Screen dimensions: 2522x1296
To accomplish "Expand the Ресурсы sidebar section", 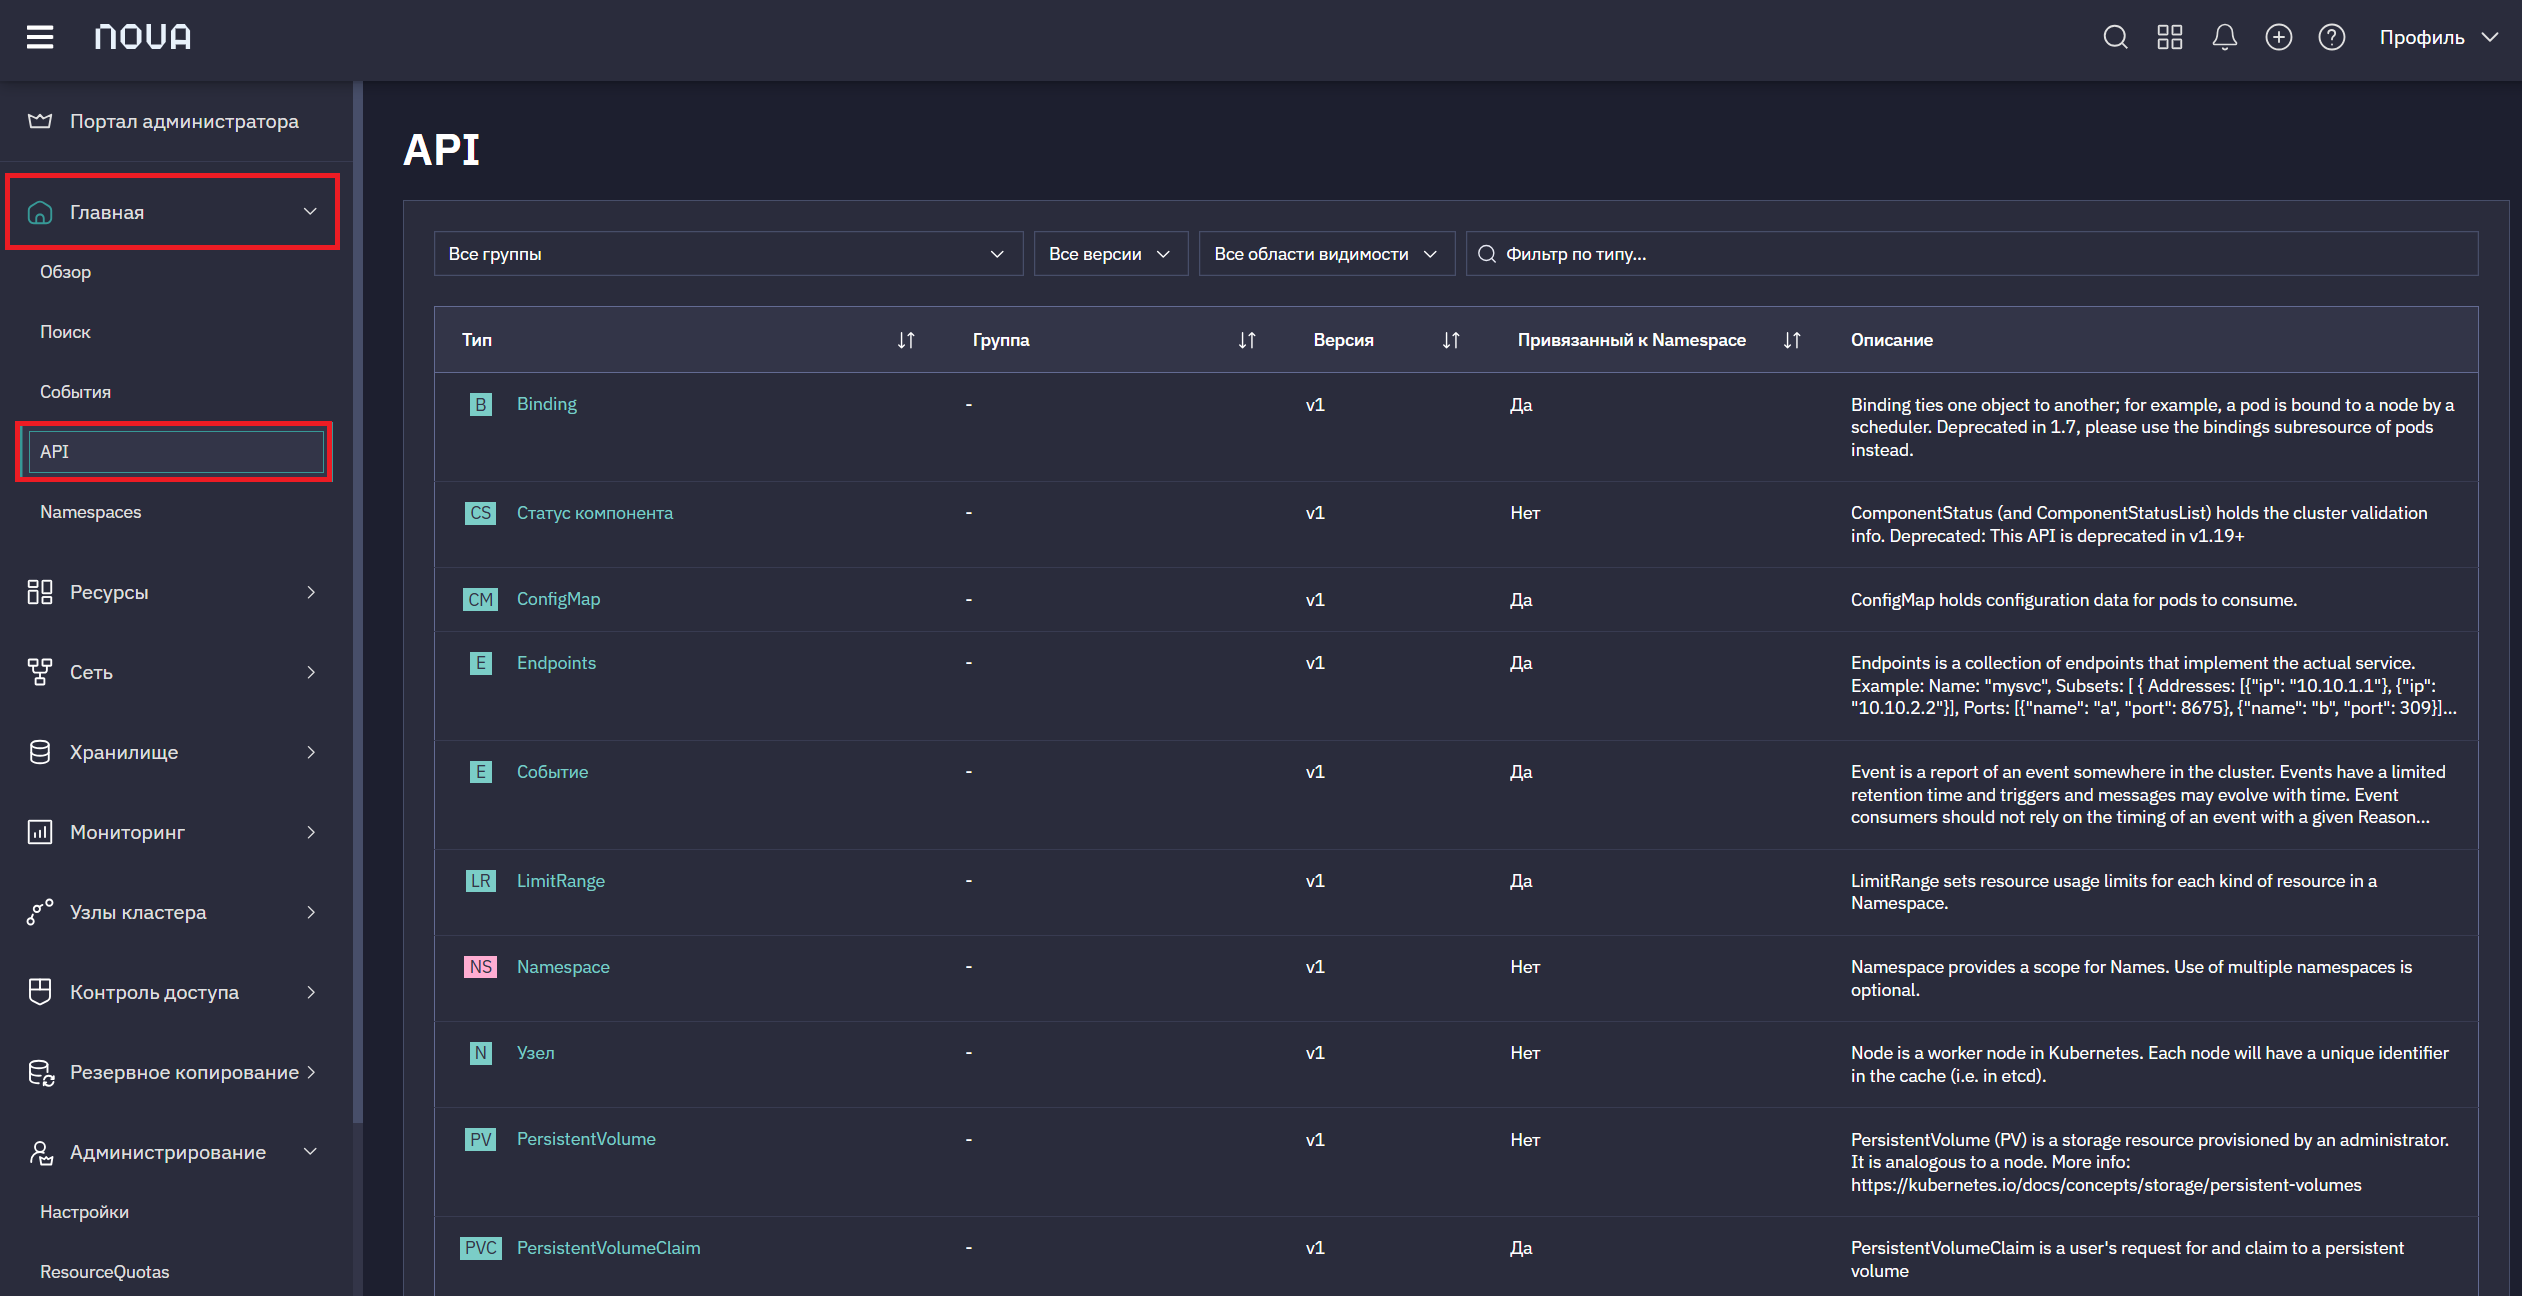I will point(172,592).
